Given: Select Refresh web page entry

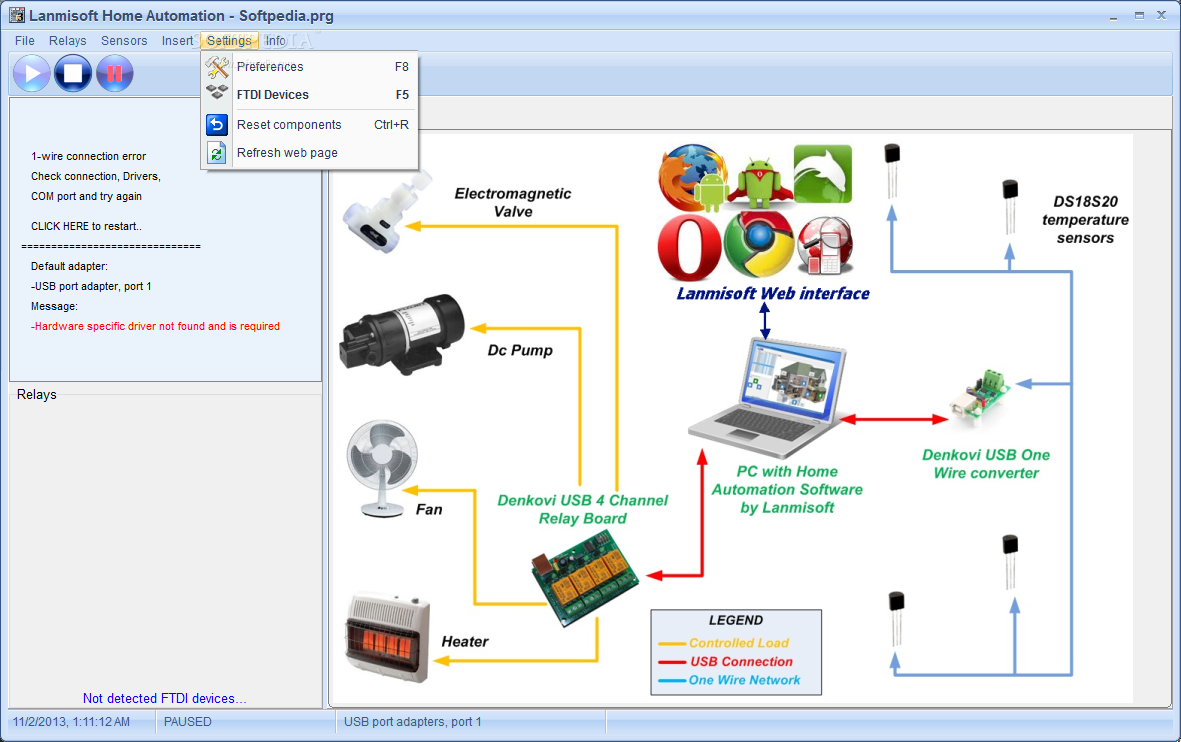Looking at the screenshot, I should coord(310,153).
